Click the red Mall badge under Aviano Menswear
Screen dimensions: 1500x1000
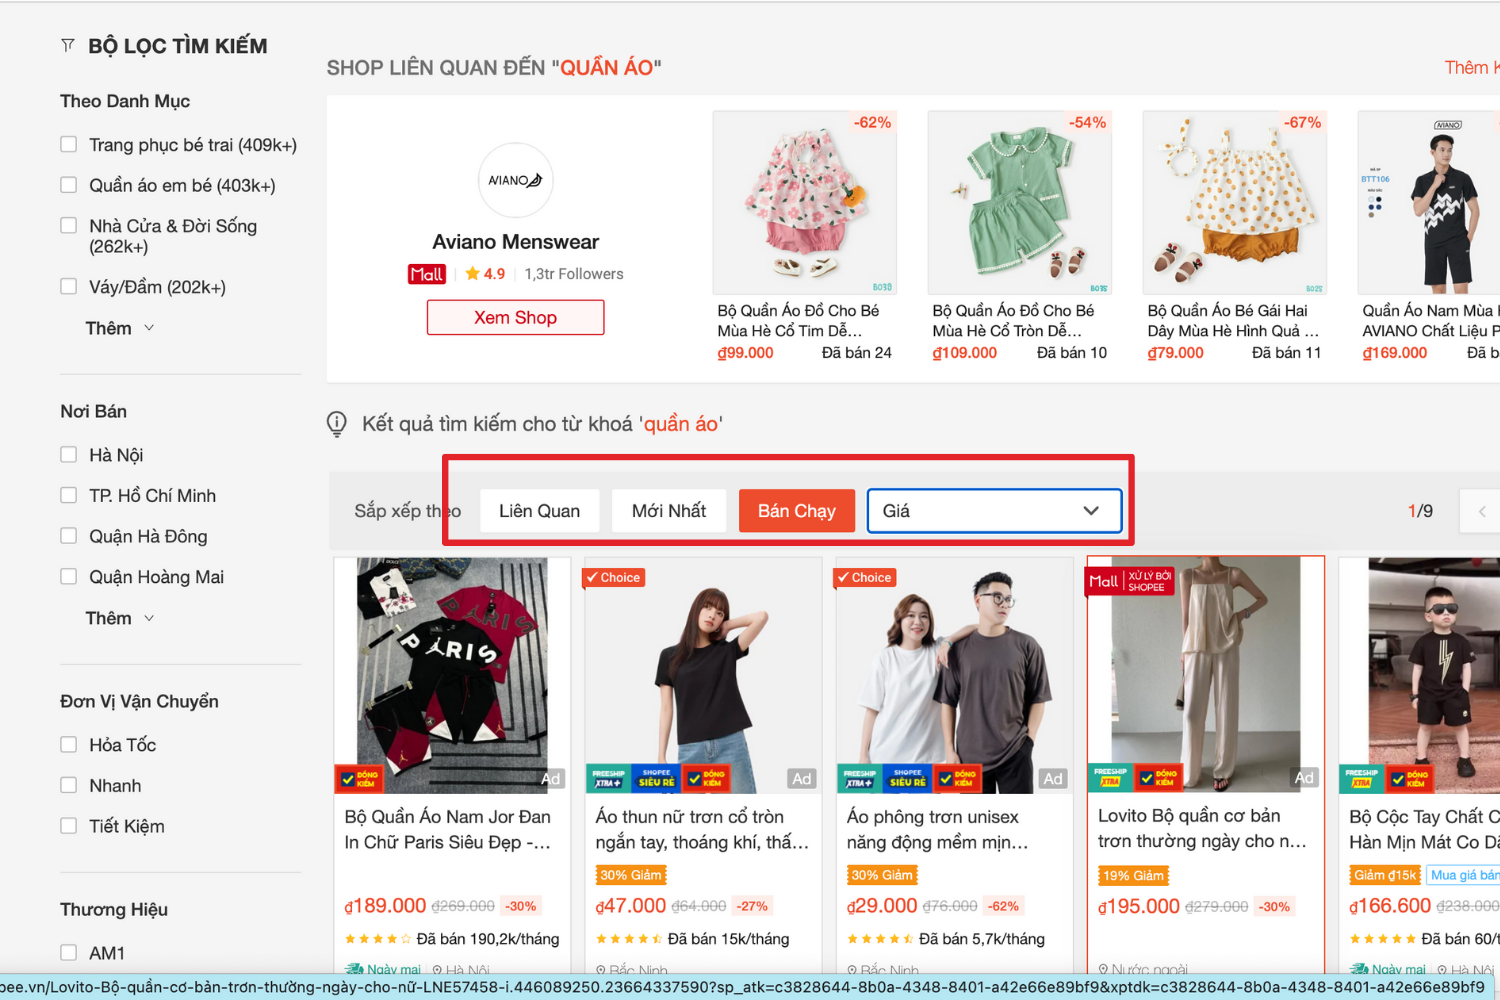coord(427,274)
